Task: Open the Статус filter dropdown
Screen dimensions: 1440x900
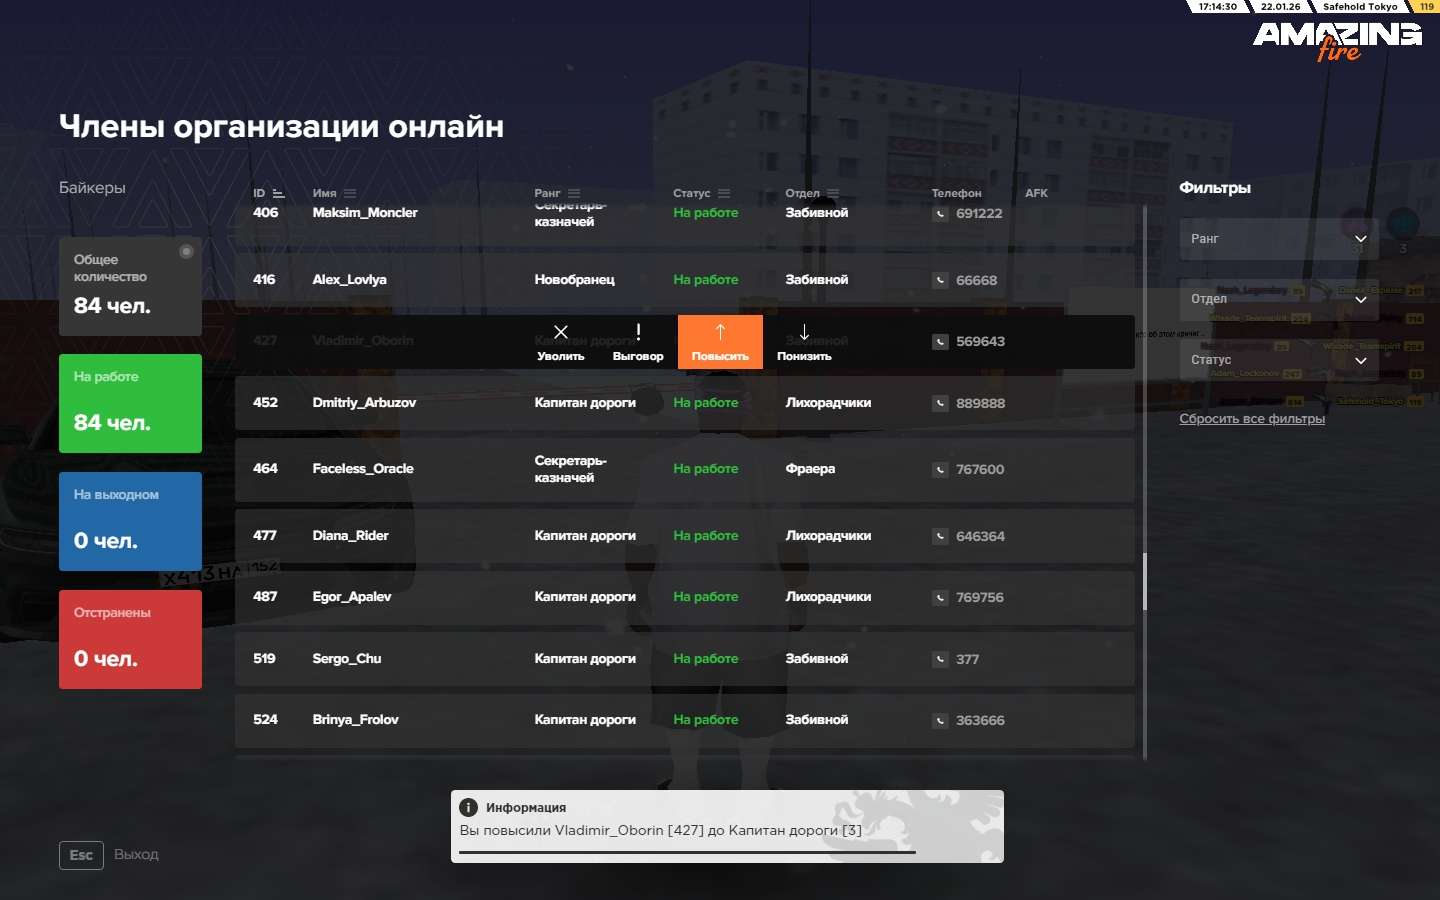Action: pyautogui.click(x=1278, y=360)
